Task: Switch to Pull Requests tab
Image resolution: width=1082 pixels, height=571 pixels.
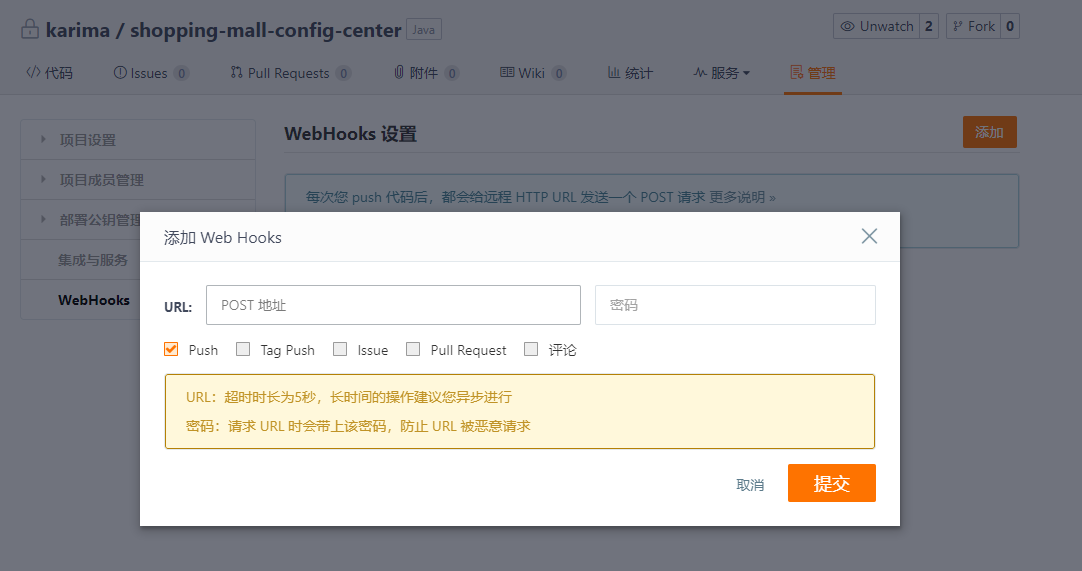Action: coord(291,72)
